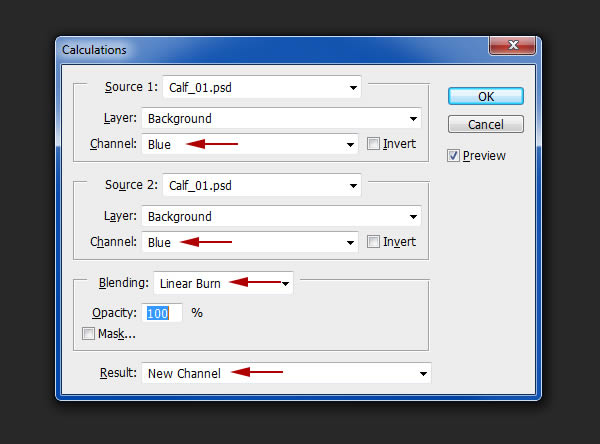Open the Source 2 Channel dropdown

pyautogui.click(x=250, y=242)
